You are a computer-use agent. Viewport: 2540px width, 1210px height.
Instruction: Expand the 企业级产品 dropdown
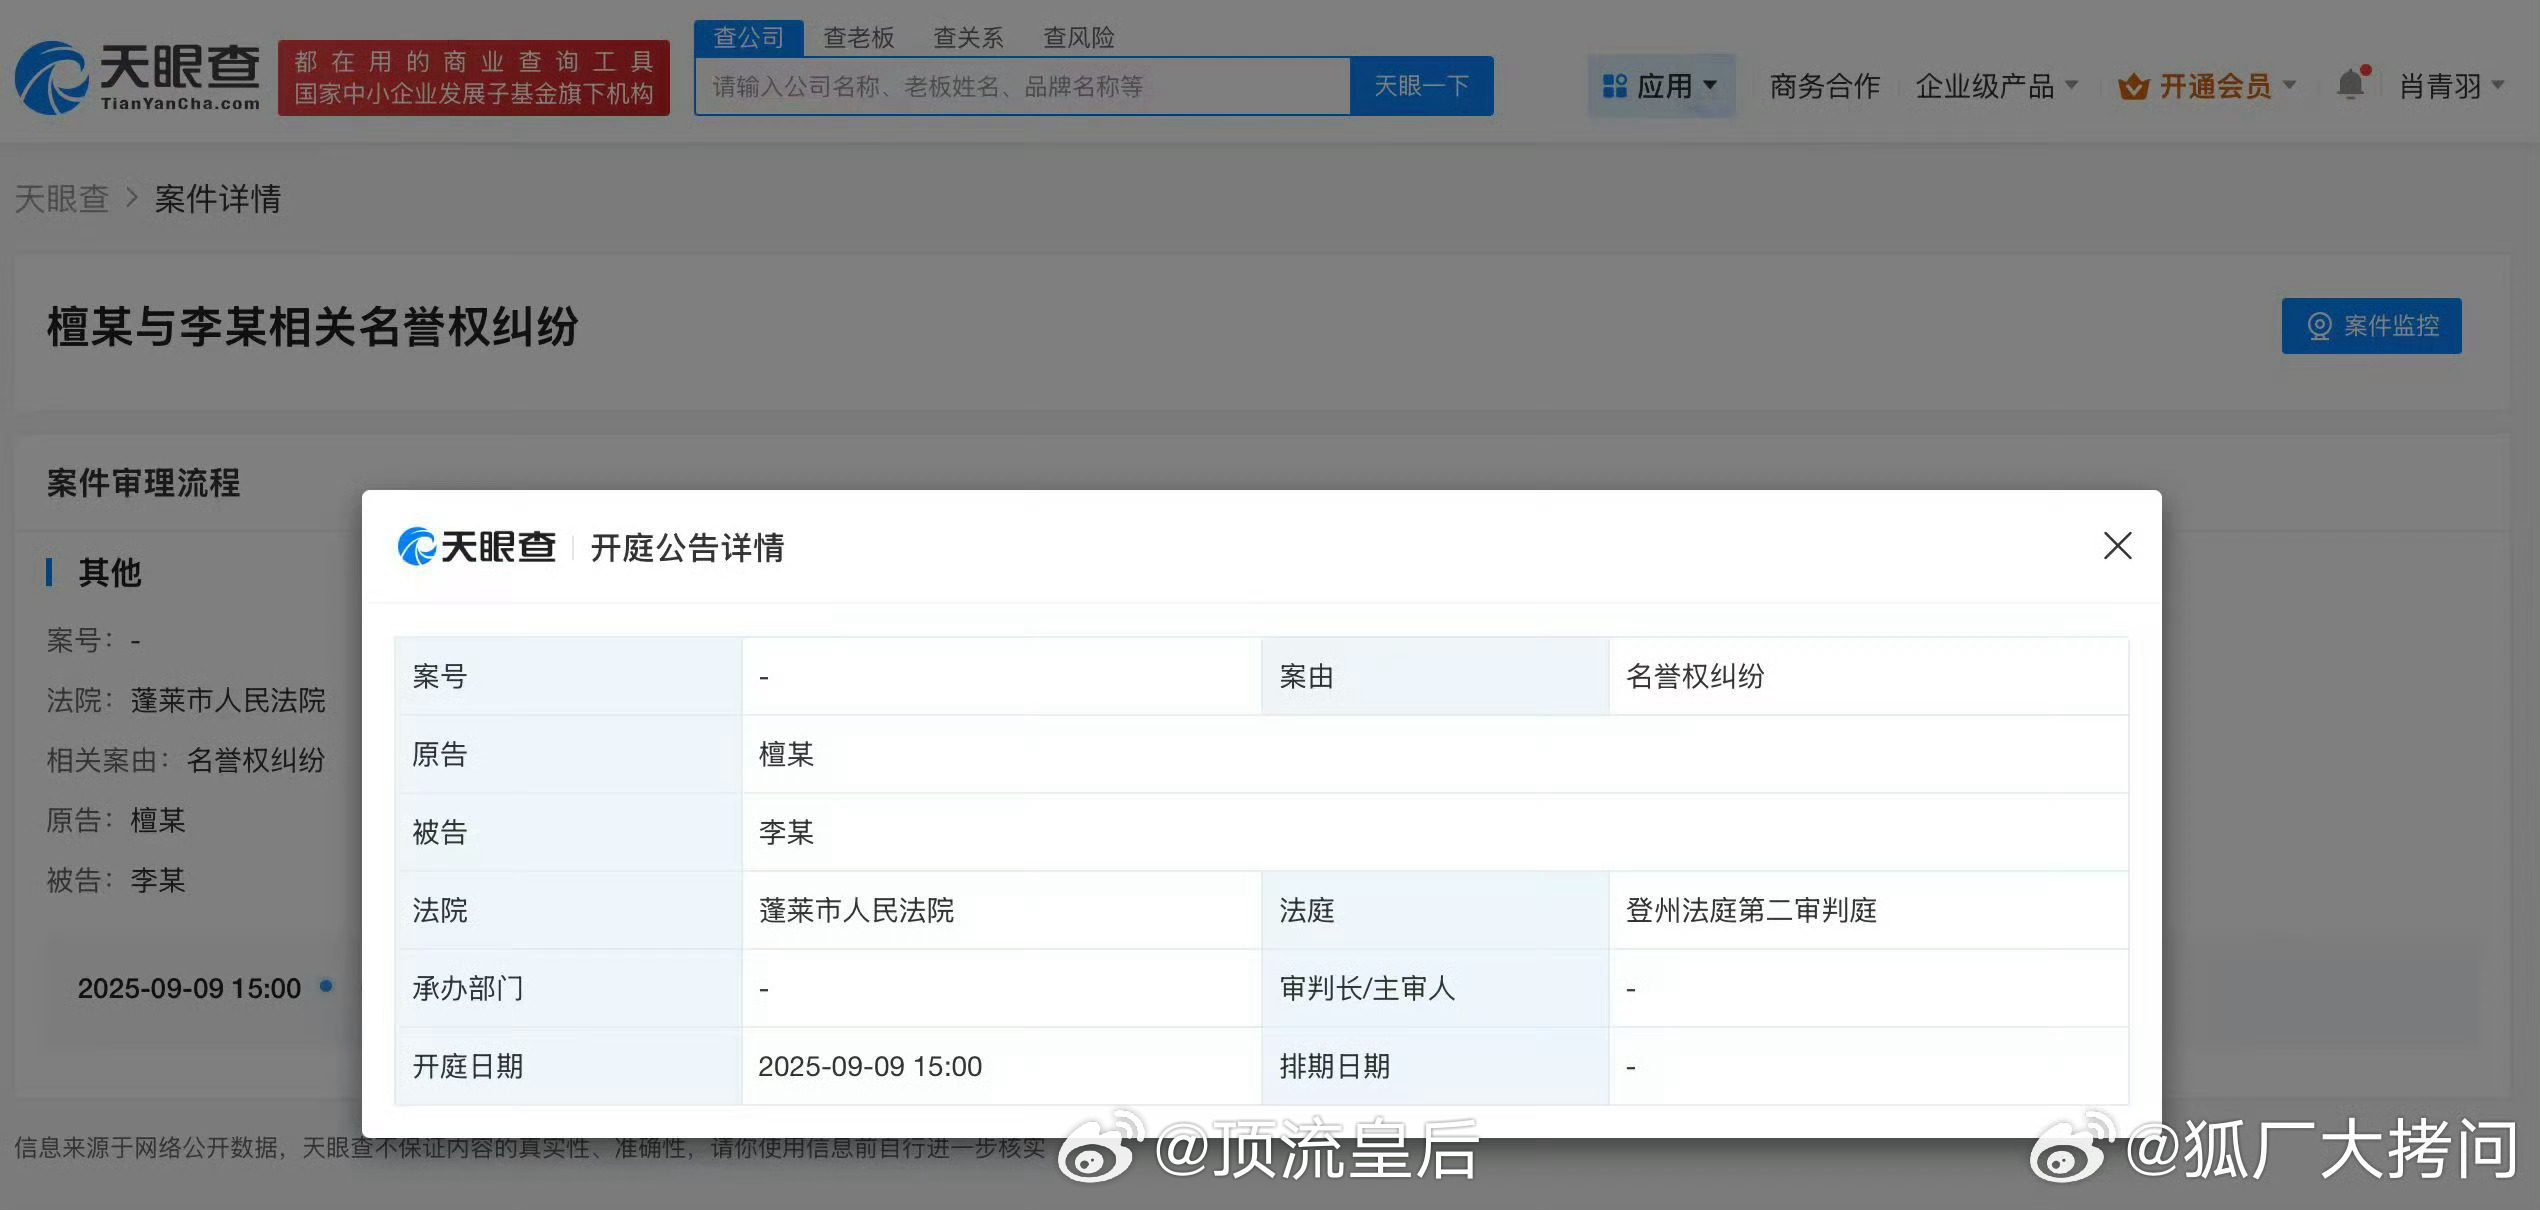(x=1996, y=86)
